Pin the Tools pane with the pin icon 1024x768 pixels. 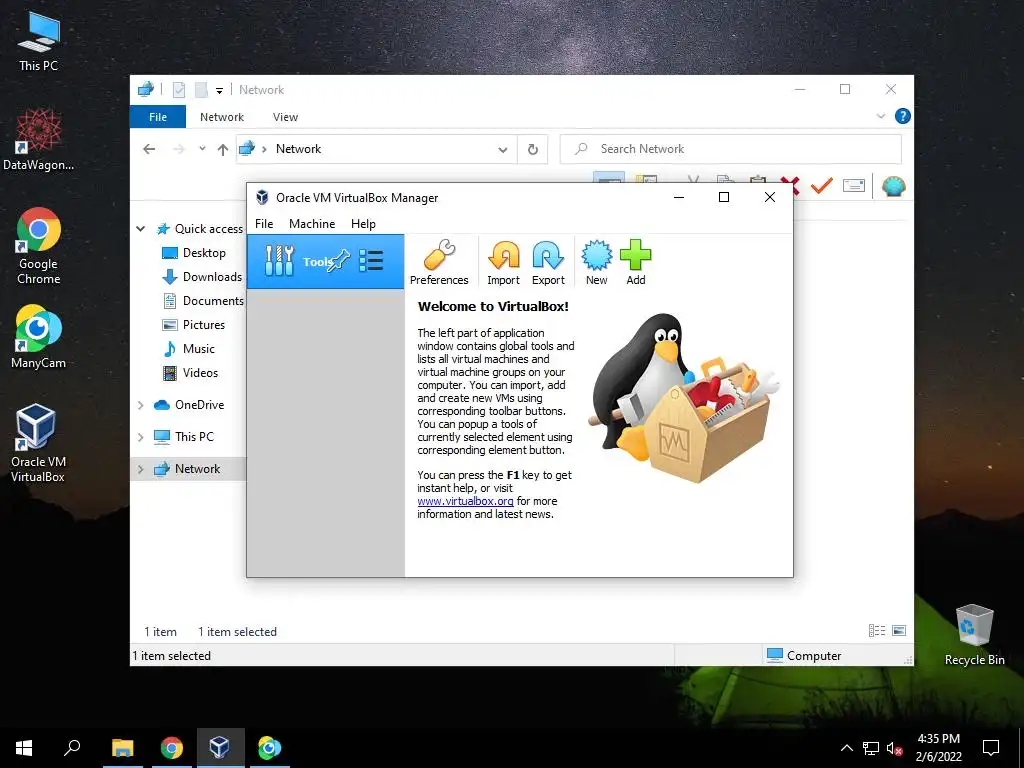click(x=338, y=261)
